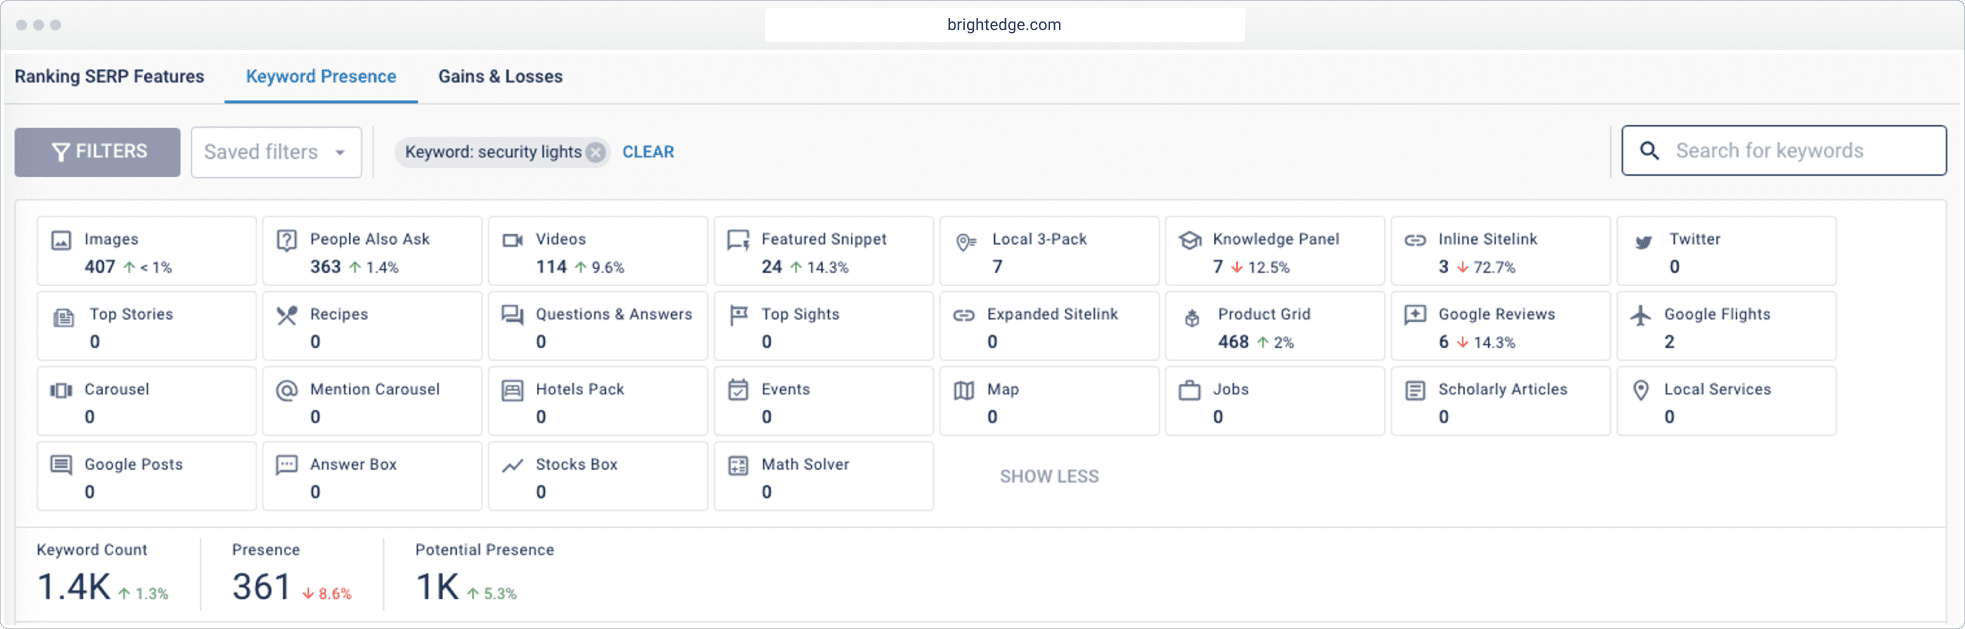Image resolution: width=1965 pixels, height=629 pixels.
Task: Collapse the feature list with SHOW LESS
Action: (x=1049, y=477)
